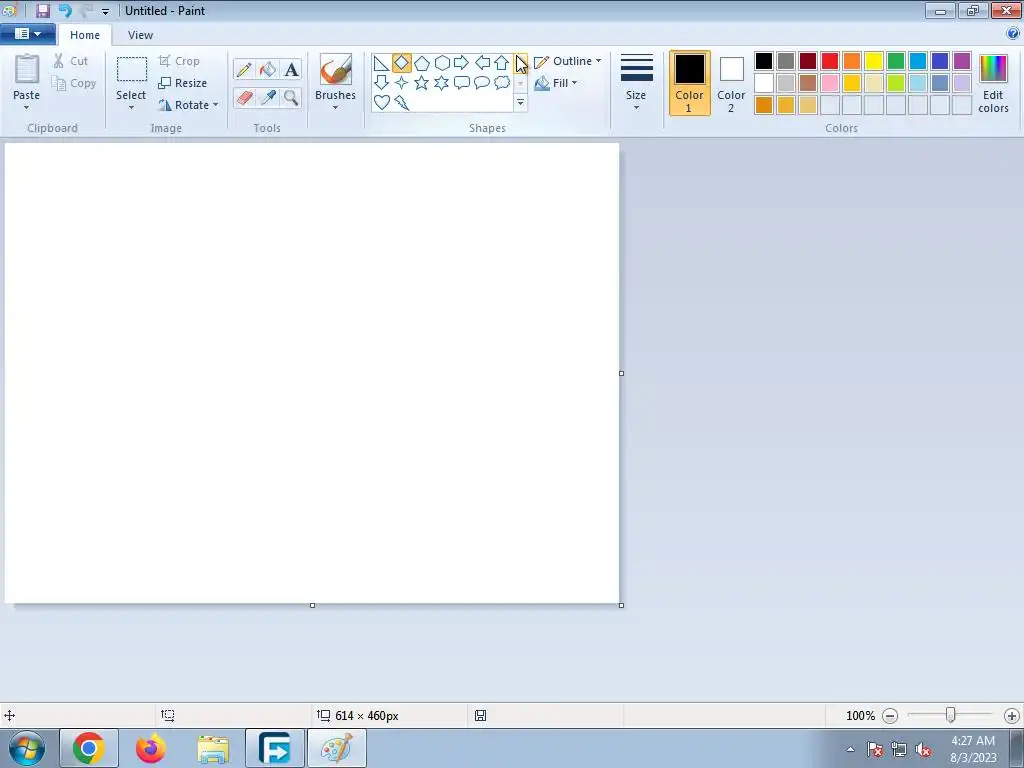Select the Magnifier tool
1024x768 pixels.
click(291, 98)
